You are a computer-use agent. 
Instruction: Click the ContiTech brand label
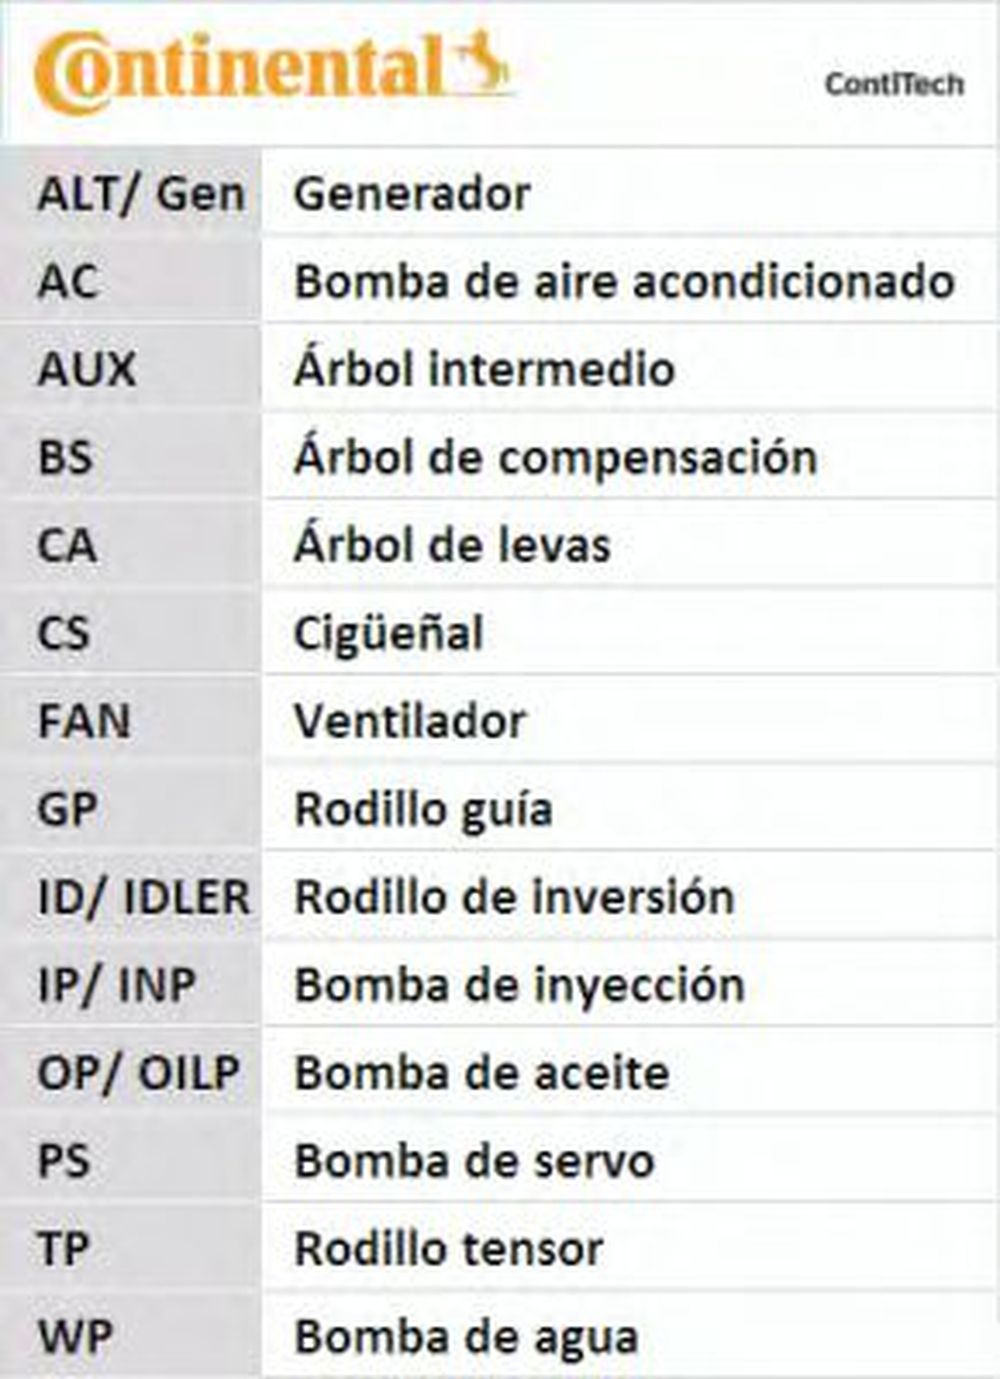pyautogui.click(x=894, y=84)
